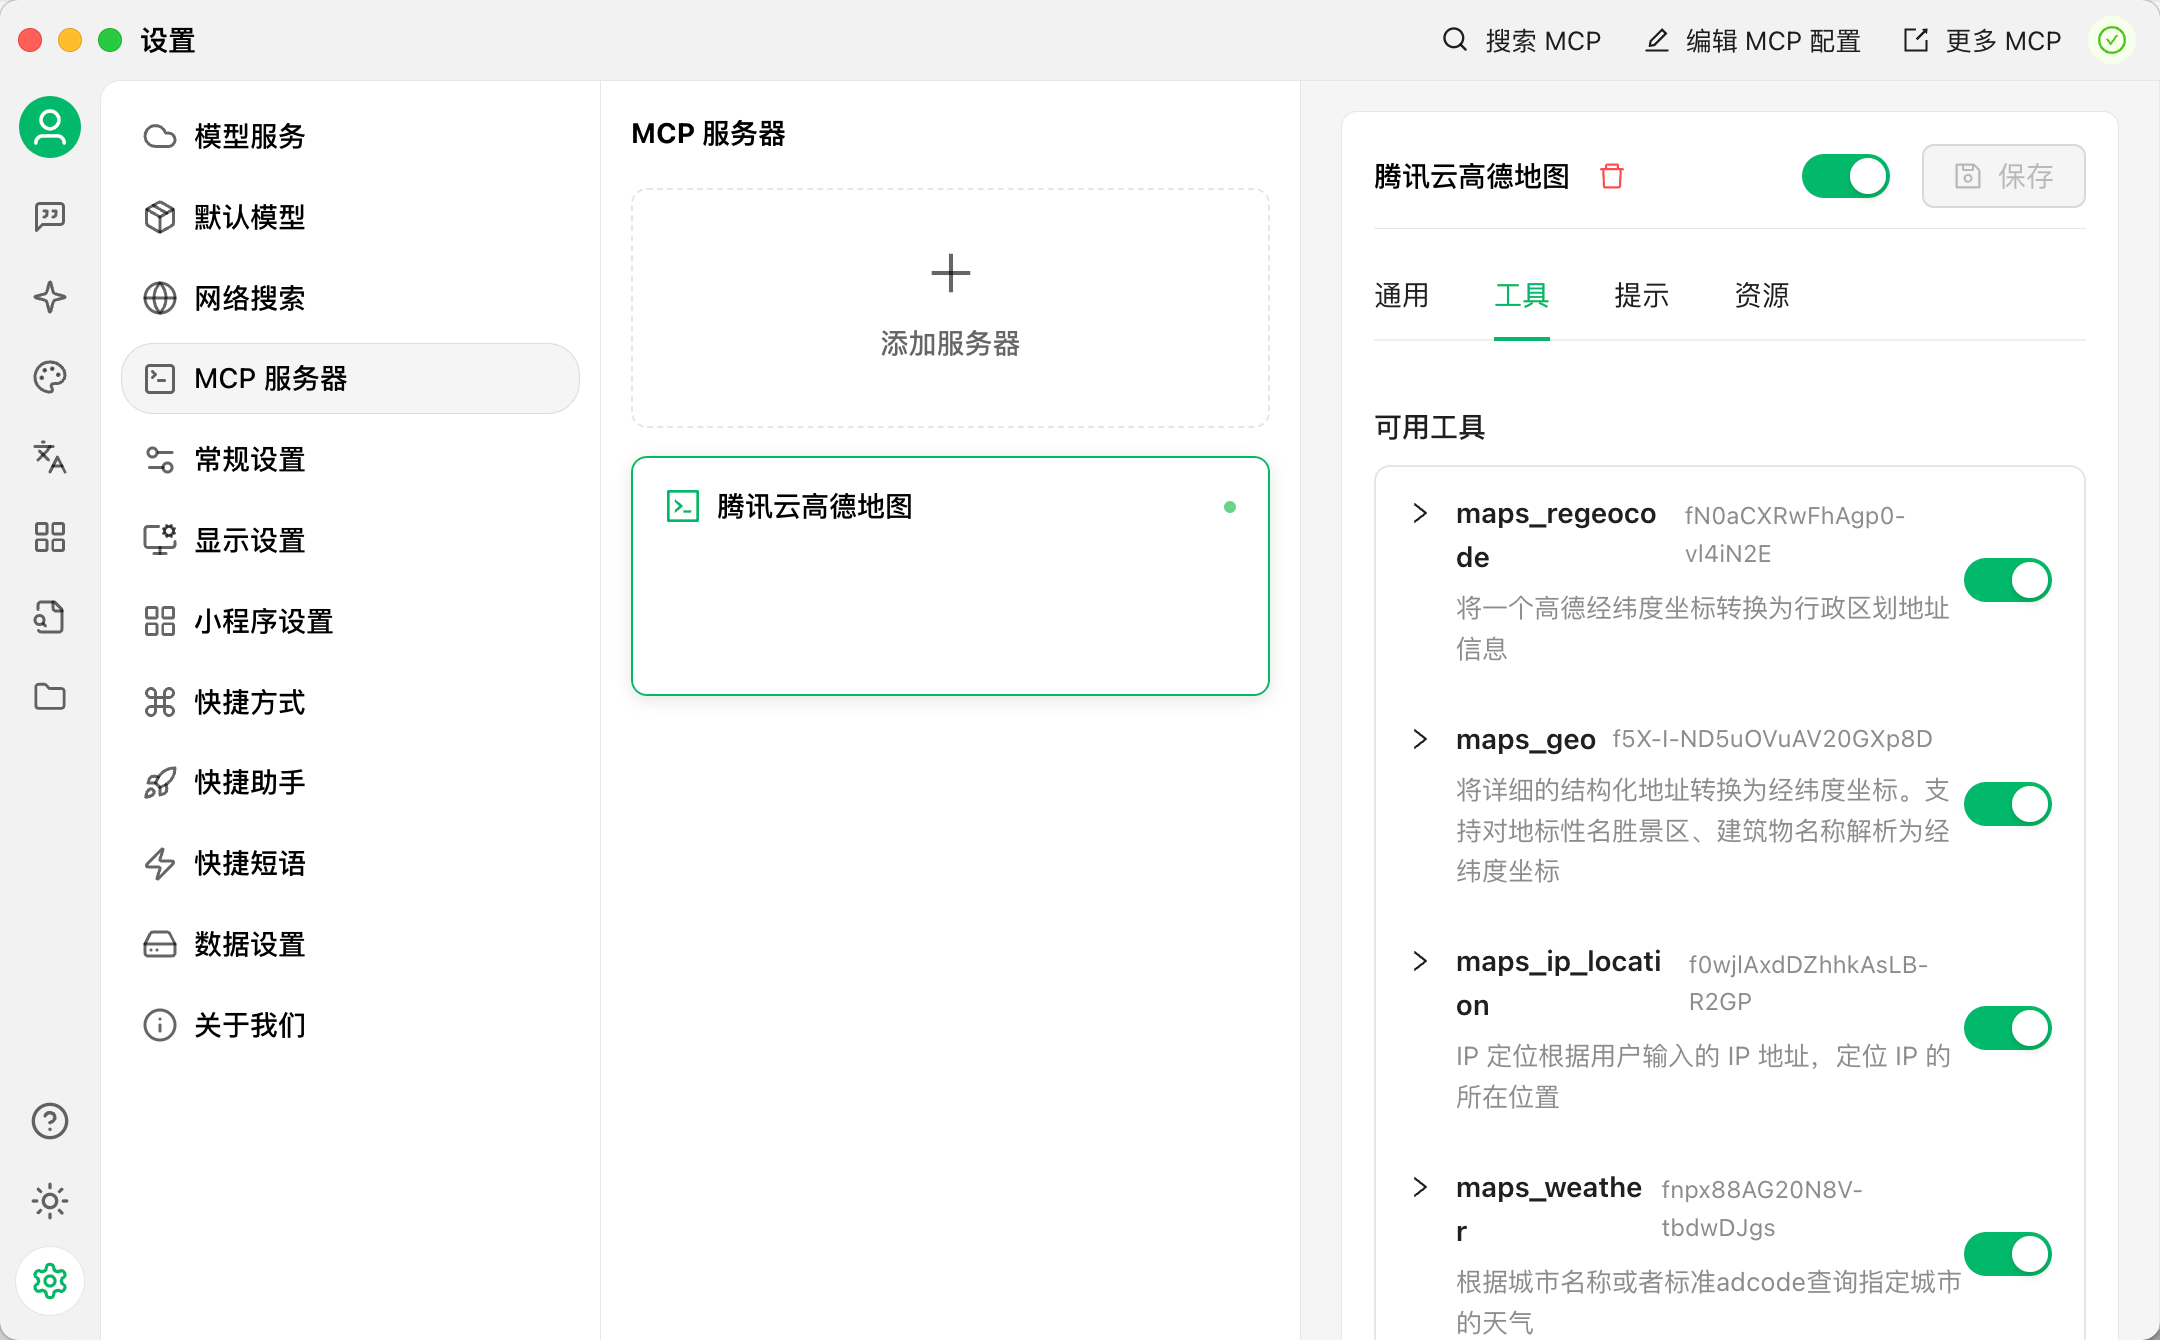This screenshot has width=2160, height=1340.
Task: Expand the maps_geo tool details
Action: [1420, 739]
